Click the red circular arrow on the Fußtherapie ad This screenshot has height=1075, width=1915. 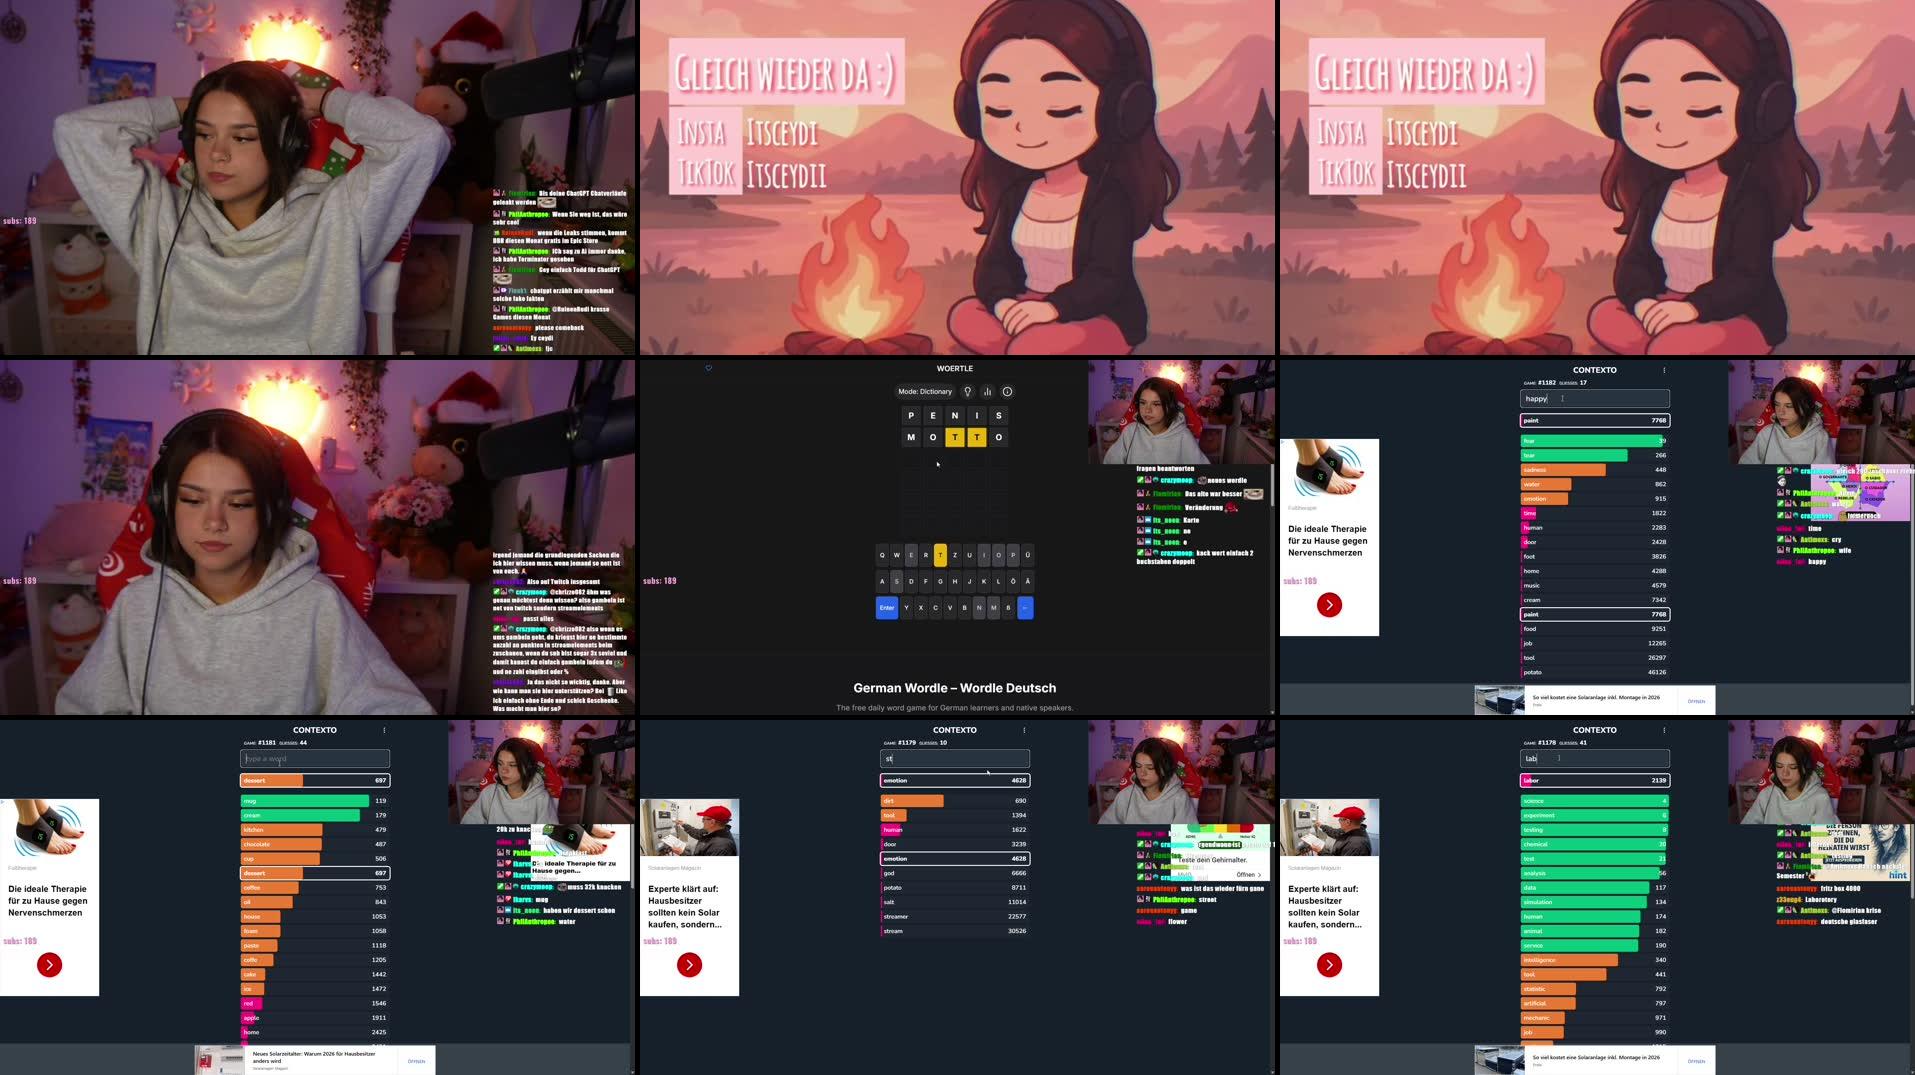coord(1329,605)
